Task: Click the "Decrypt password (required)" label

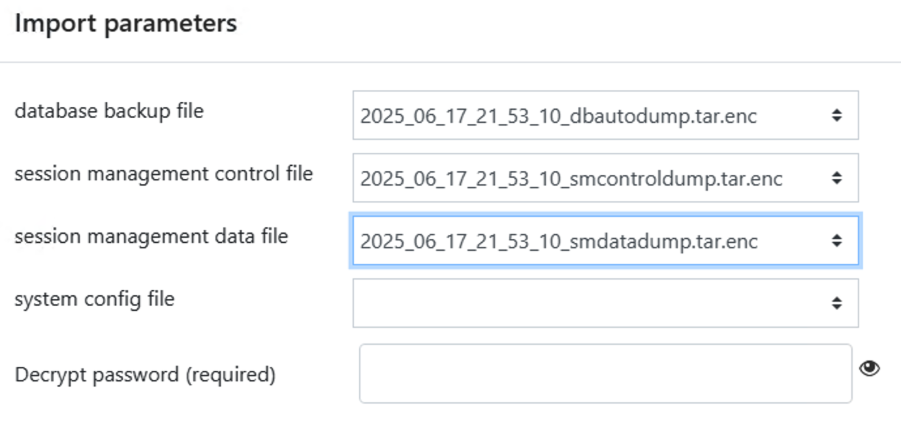Action: 145,375
